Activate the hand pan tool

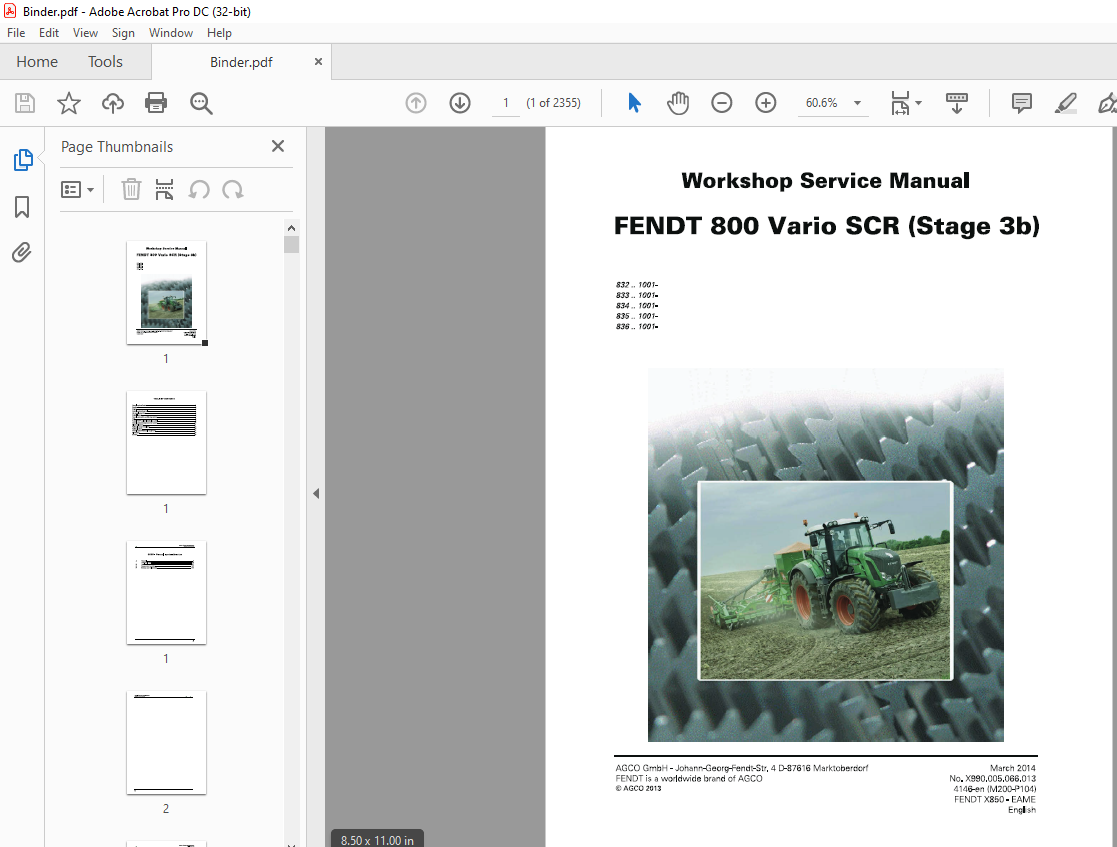coord(677,103)
